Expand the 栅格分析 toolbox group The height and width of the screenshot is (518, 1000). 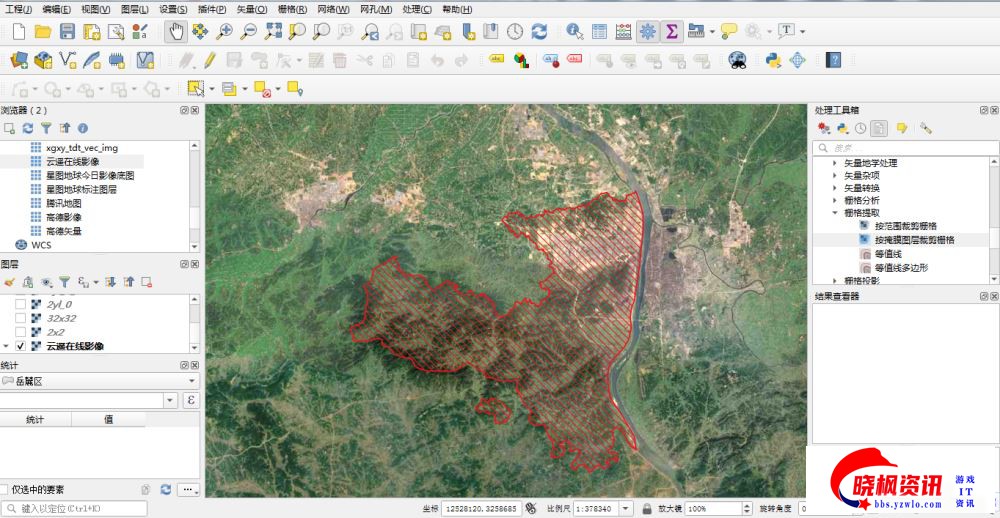coord(835,200)
